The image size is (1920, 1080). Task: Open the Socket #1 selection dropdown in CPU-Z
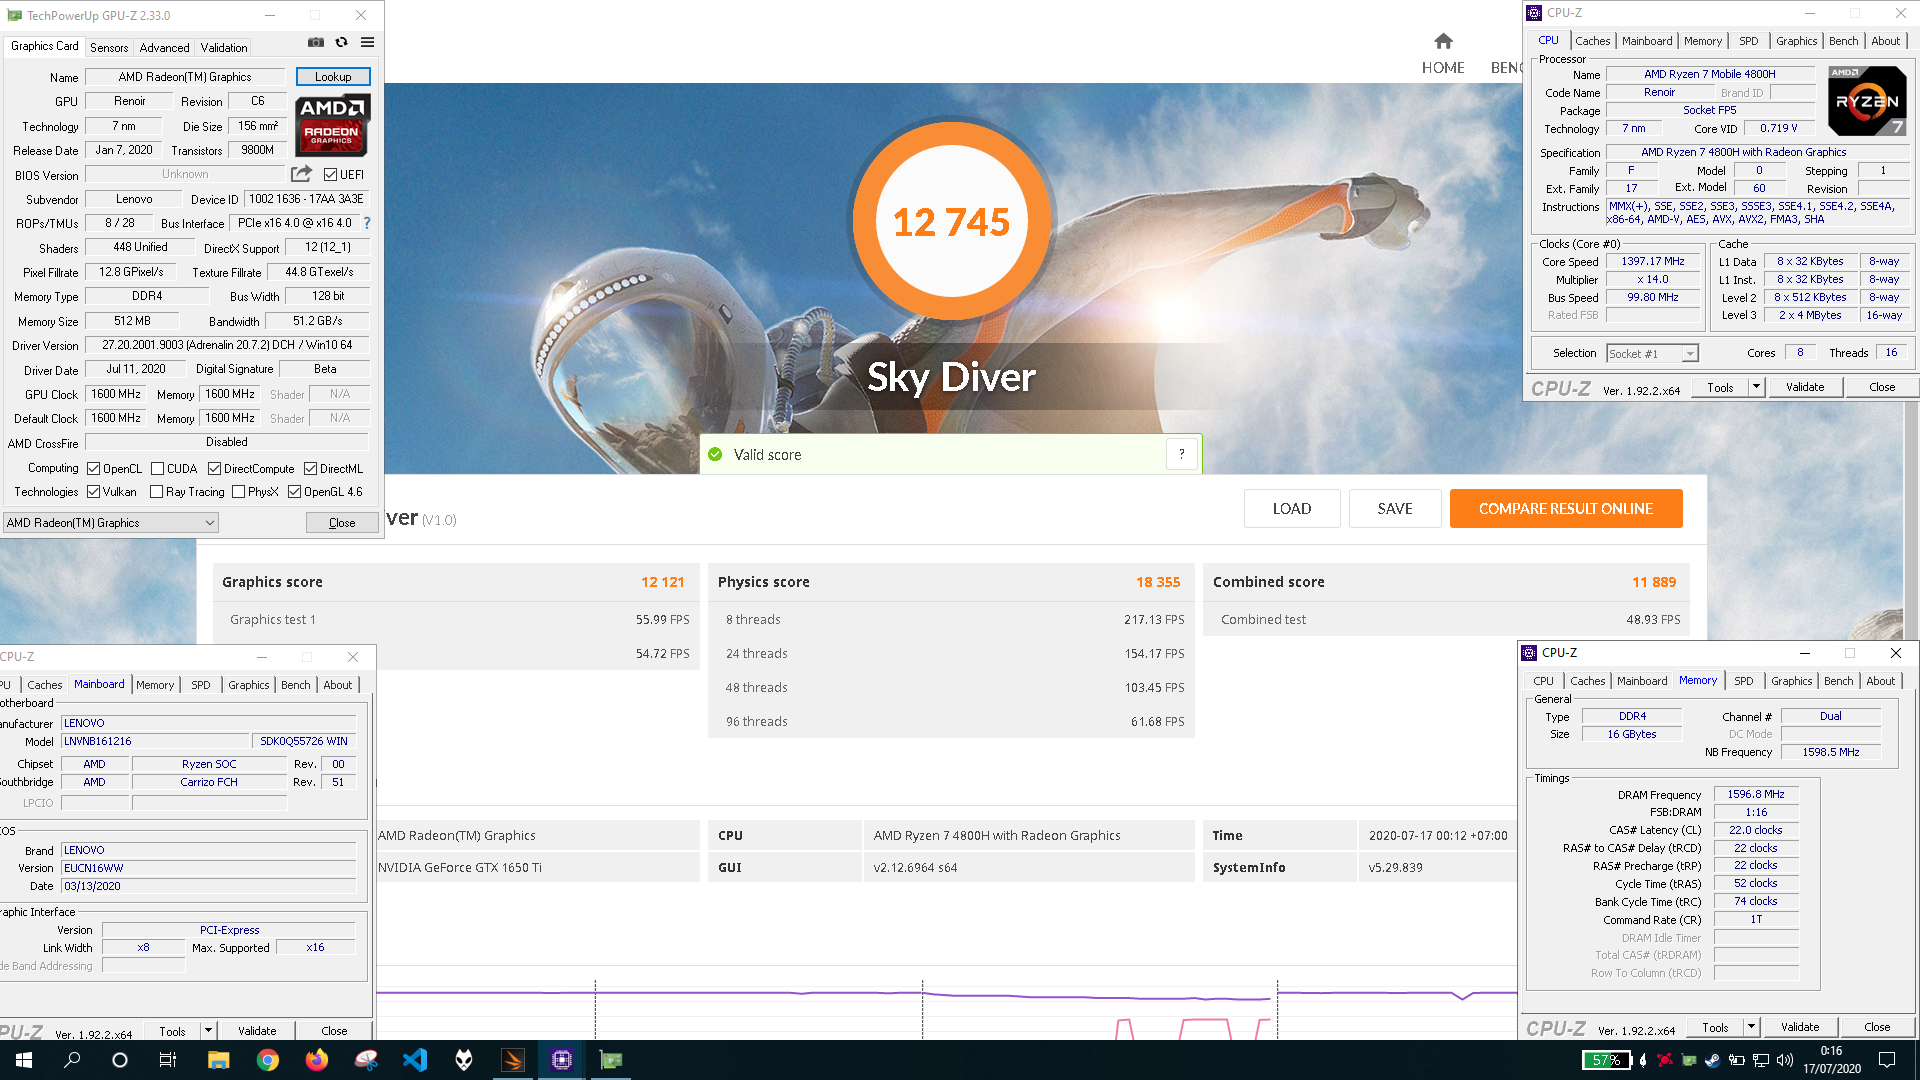click(x=1652, y=353)
